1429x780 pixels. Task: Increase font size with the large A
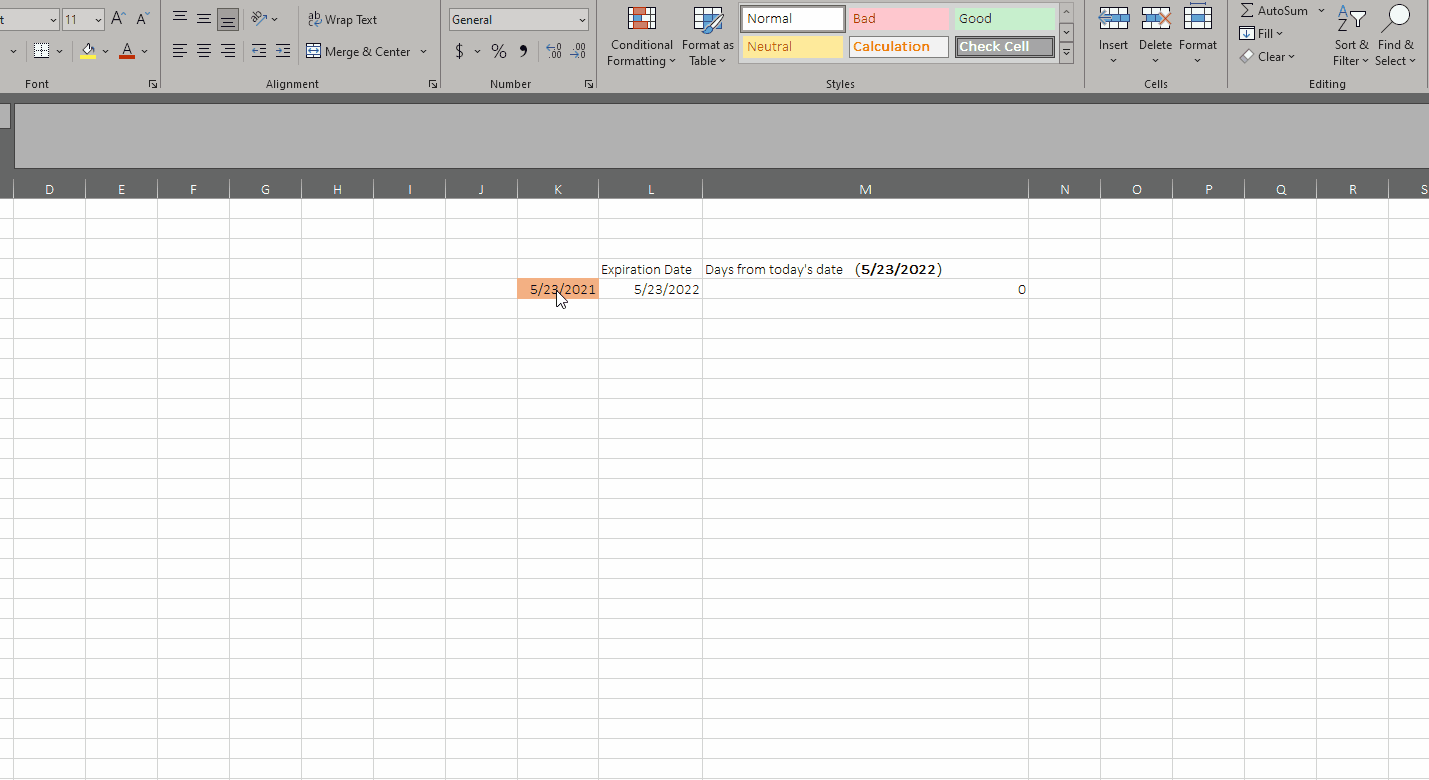pyautogui.click(x=118, y=19)
